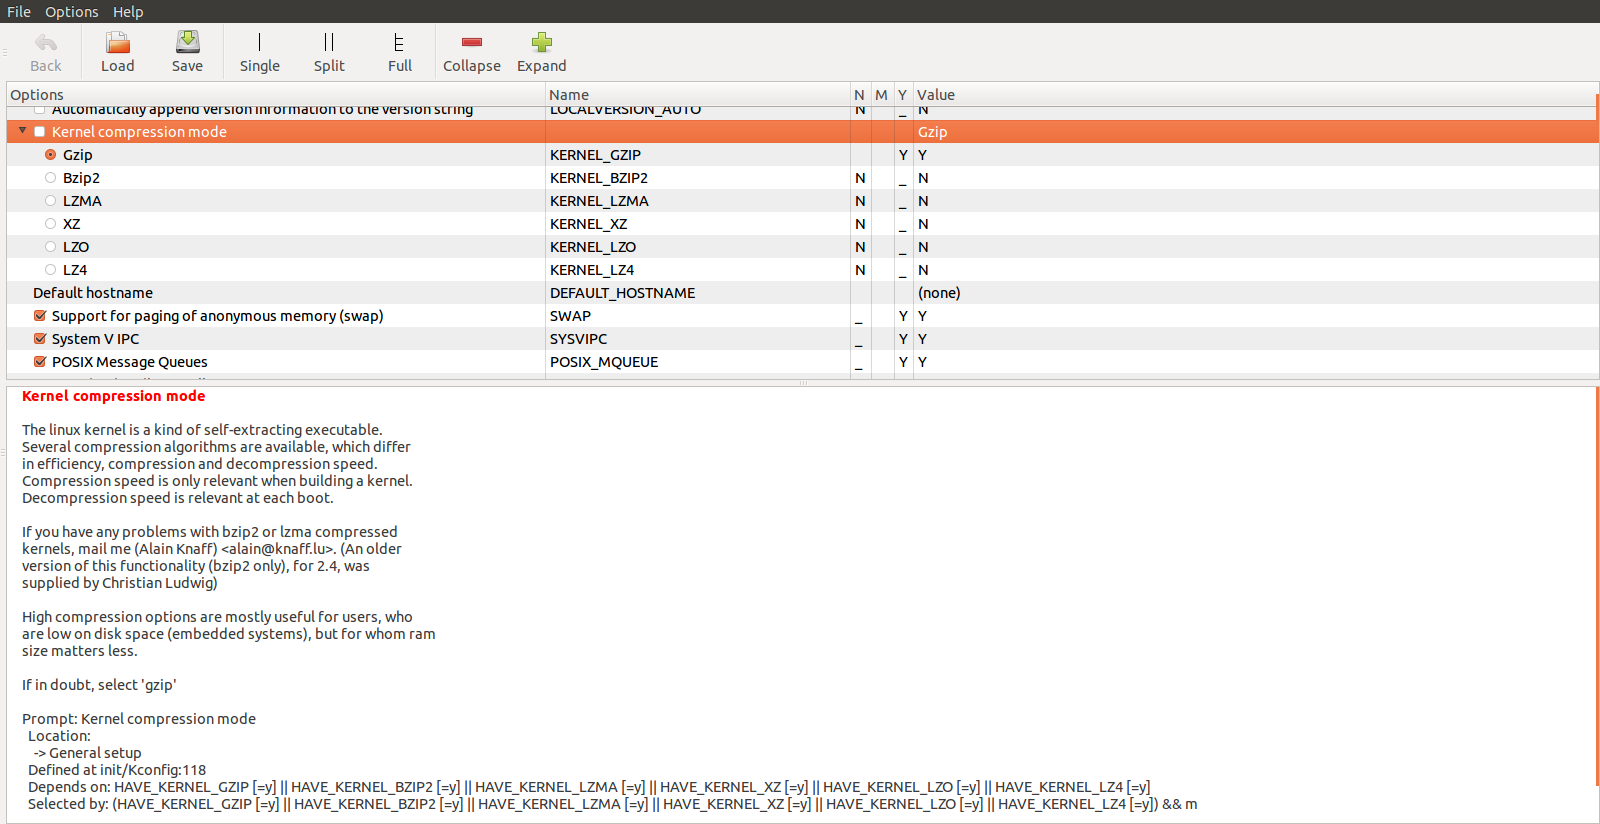
Task: Collapse the Kernel compression mode tree row
Action: click(22, 131)
